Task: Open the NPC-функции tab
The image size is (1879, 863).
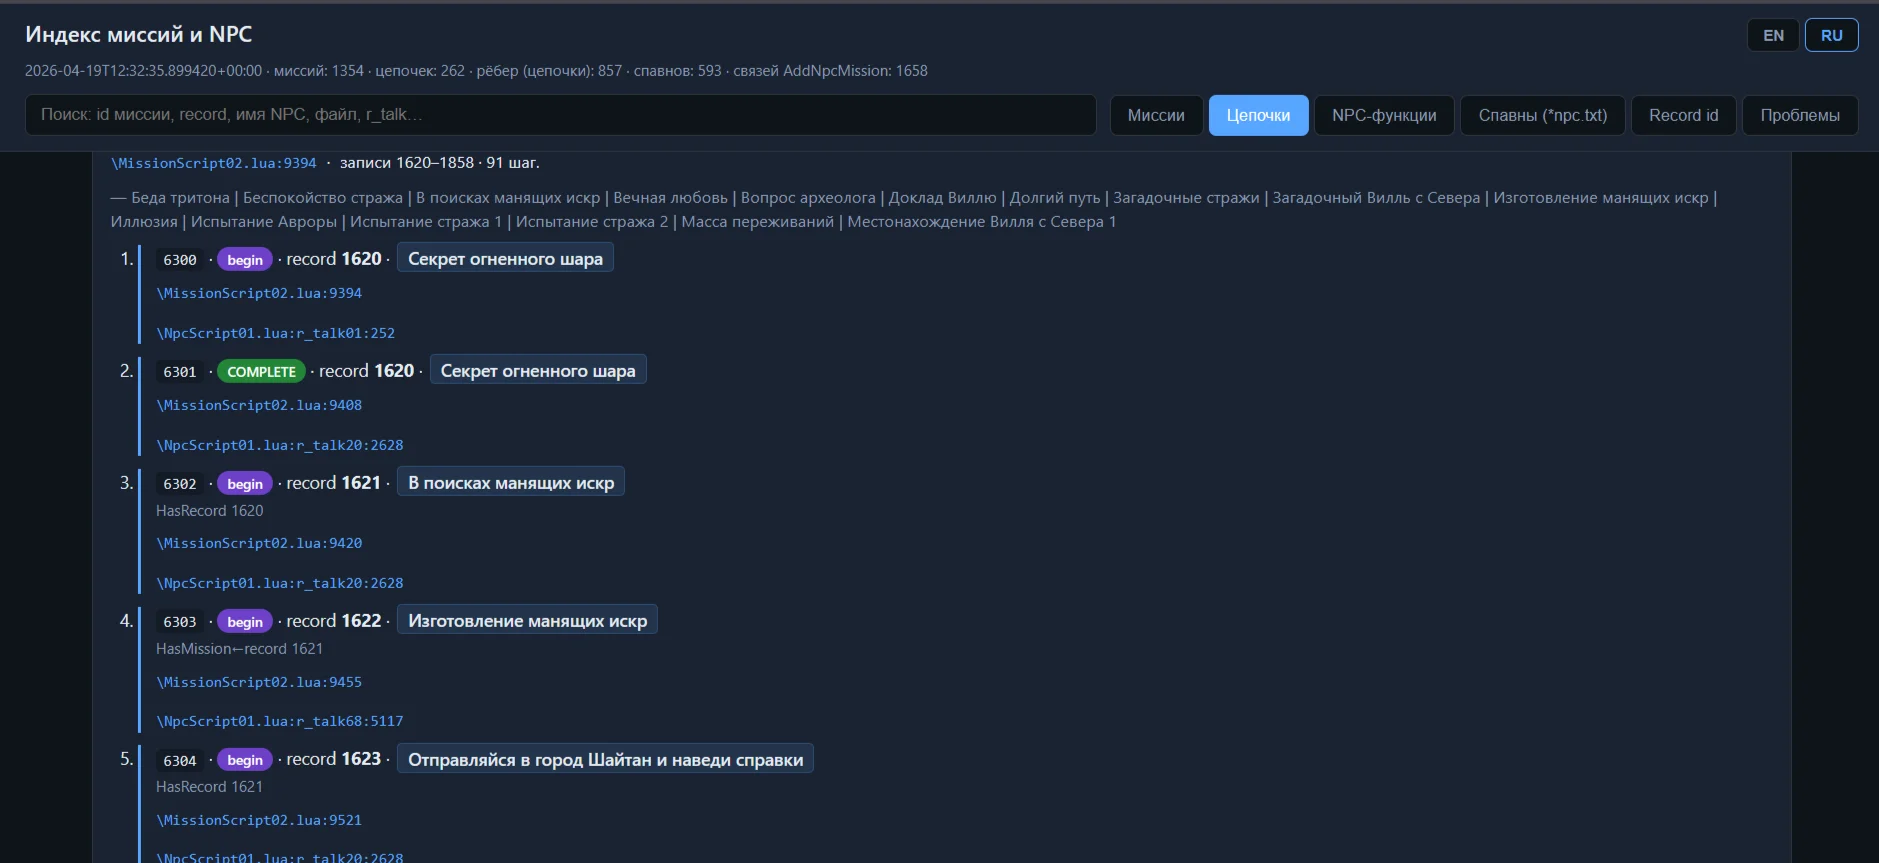Action: [1384, 115]
